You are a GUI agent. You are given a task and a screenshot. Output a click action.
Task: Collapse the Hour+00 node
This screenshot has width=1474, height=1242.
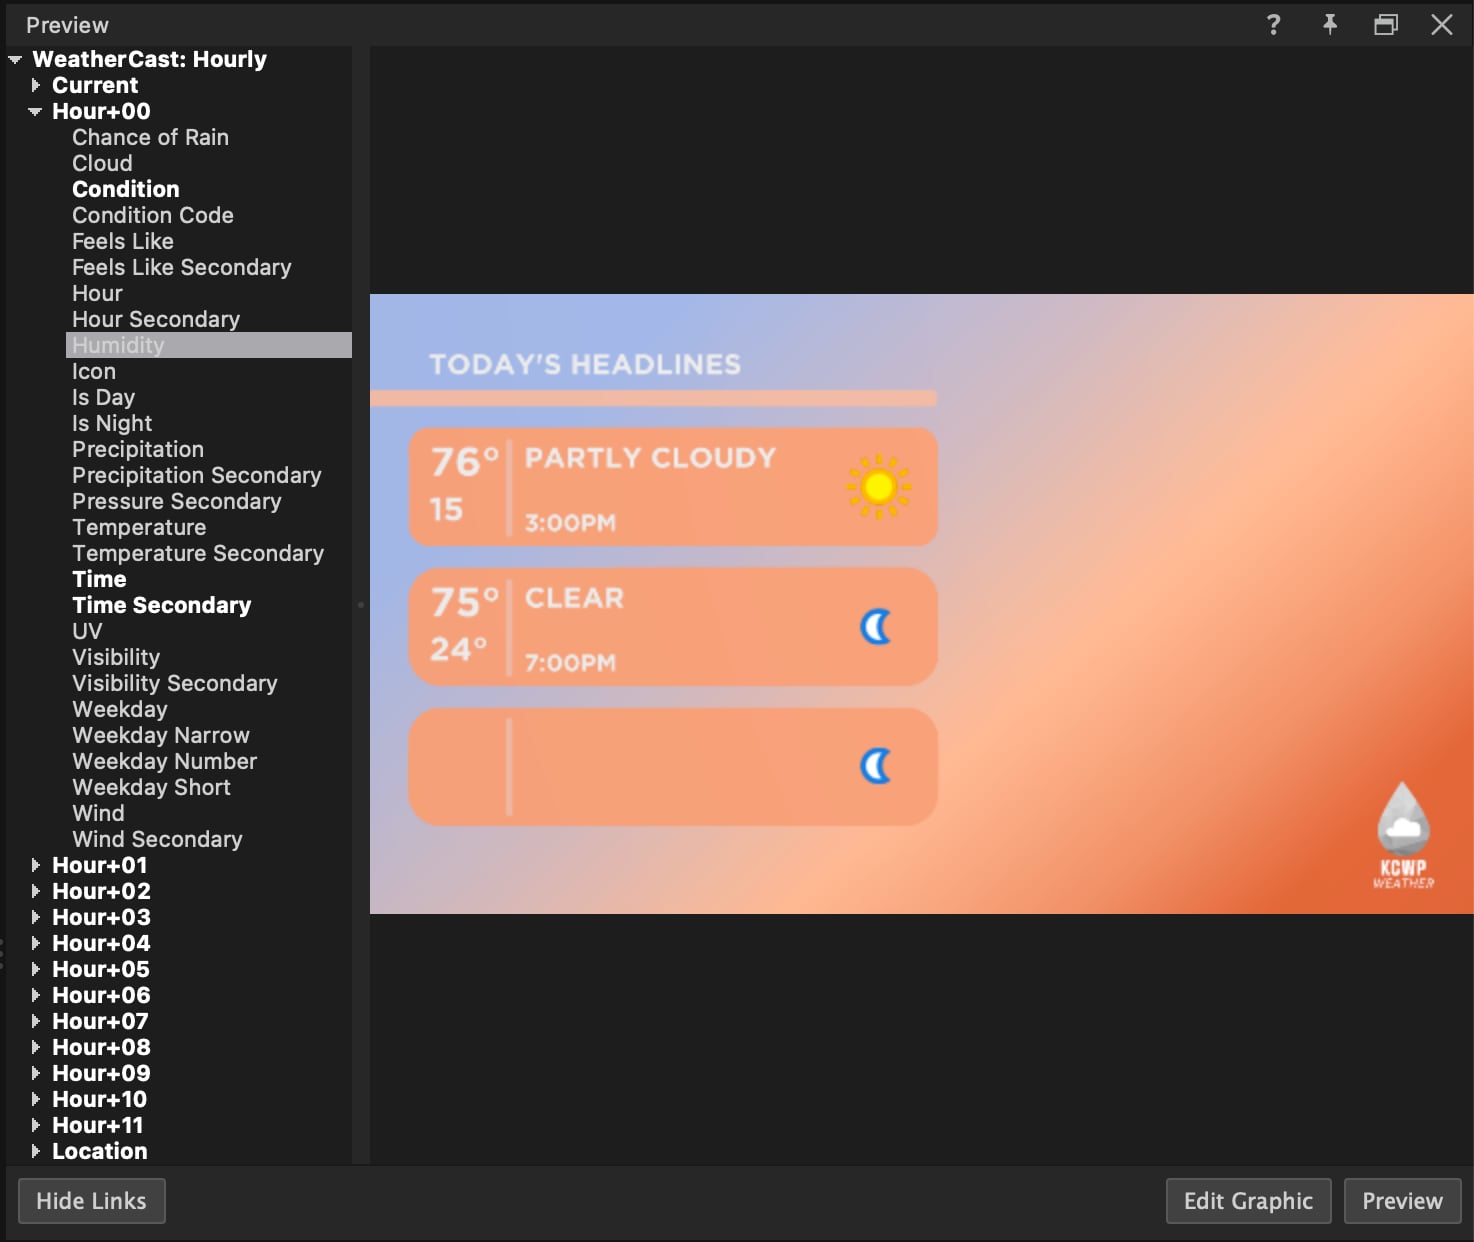coord(35,112)
